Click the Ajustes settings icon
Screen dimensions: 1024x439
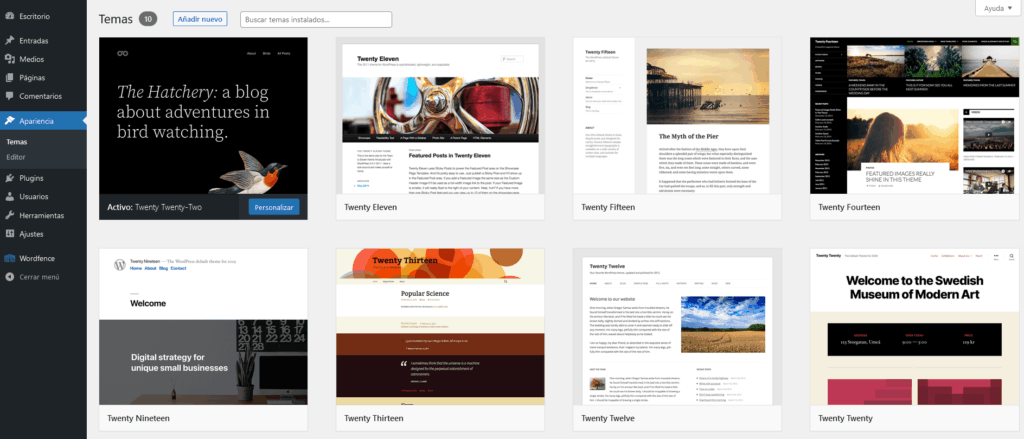9,233
